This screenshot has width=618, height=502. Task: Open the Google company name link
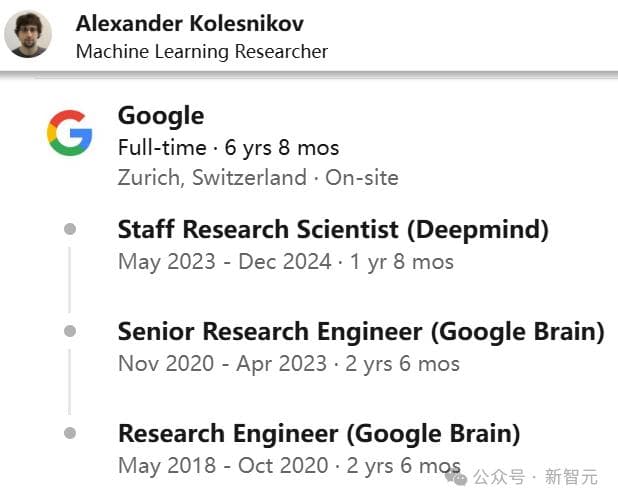[161, 115]
